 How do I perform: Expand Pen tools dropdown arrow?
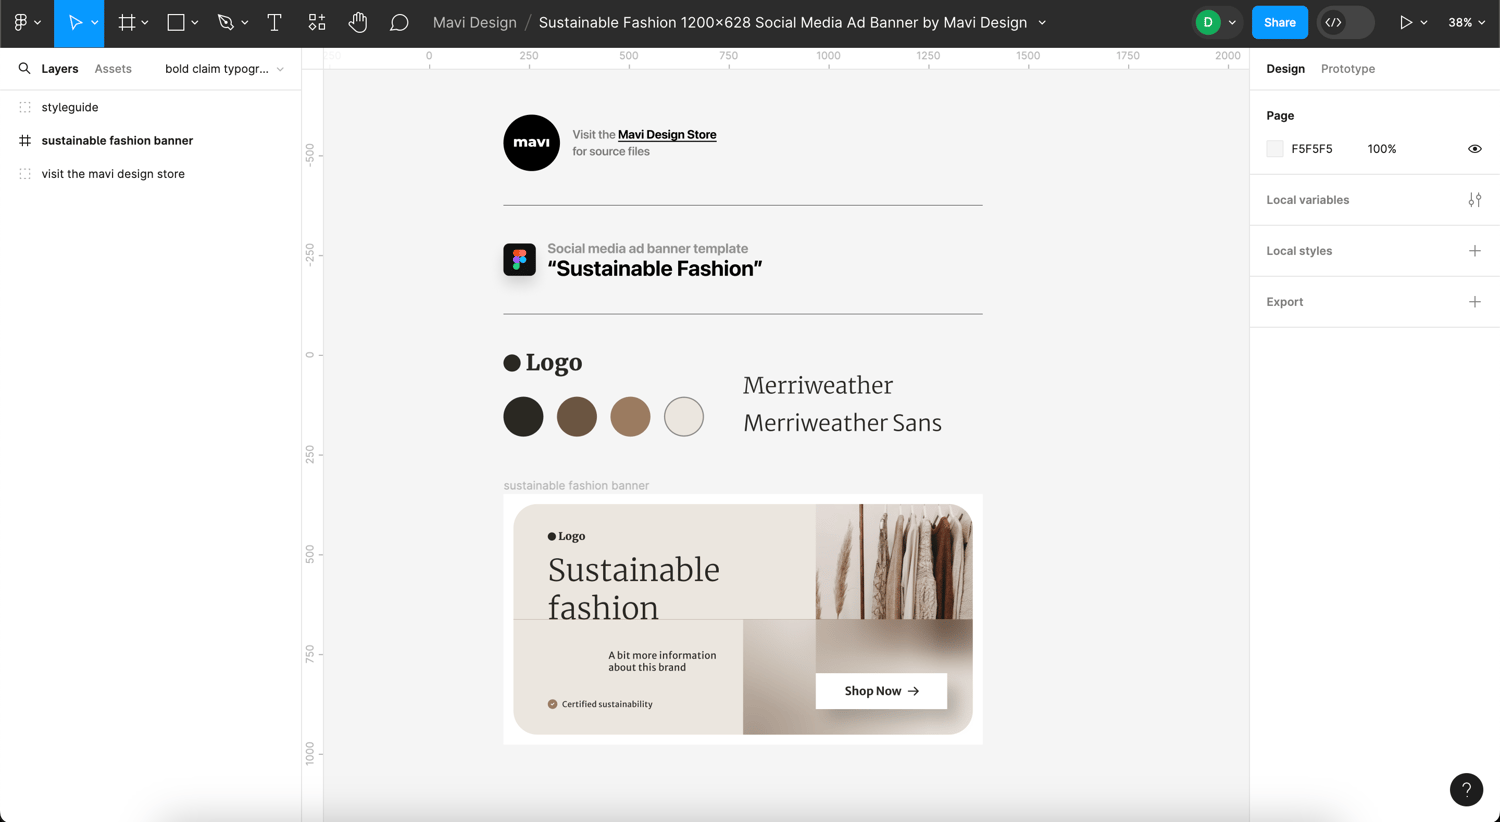[x=245, y=22]
